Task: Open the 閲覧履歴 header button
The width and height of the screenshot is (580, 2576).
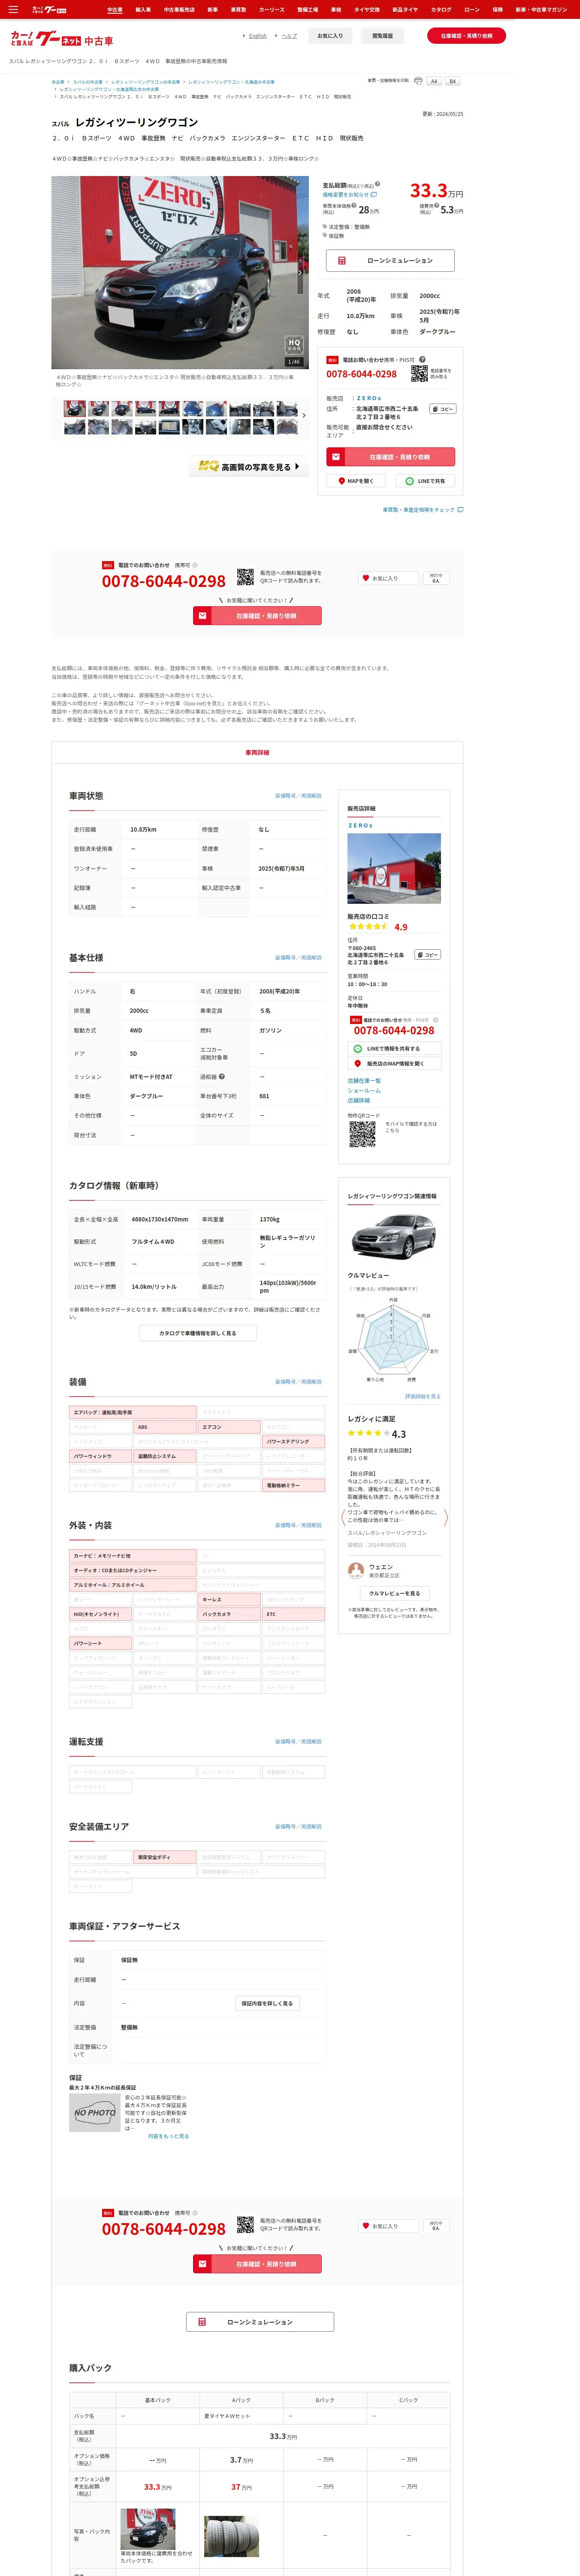Action: tap(382, 36)
